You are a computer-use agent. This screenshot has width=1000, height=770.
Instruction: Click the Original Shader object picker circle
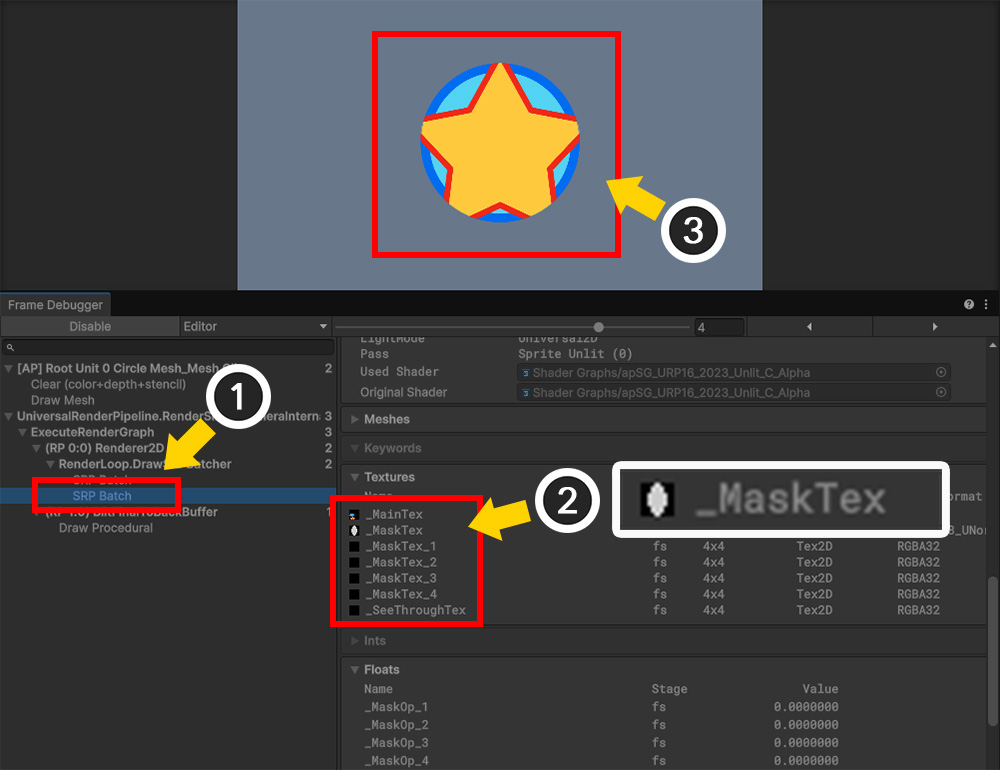coord(940,393)
